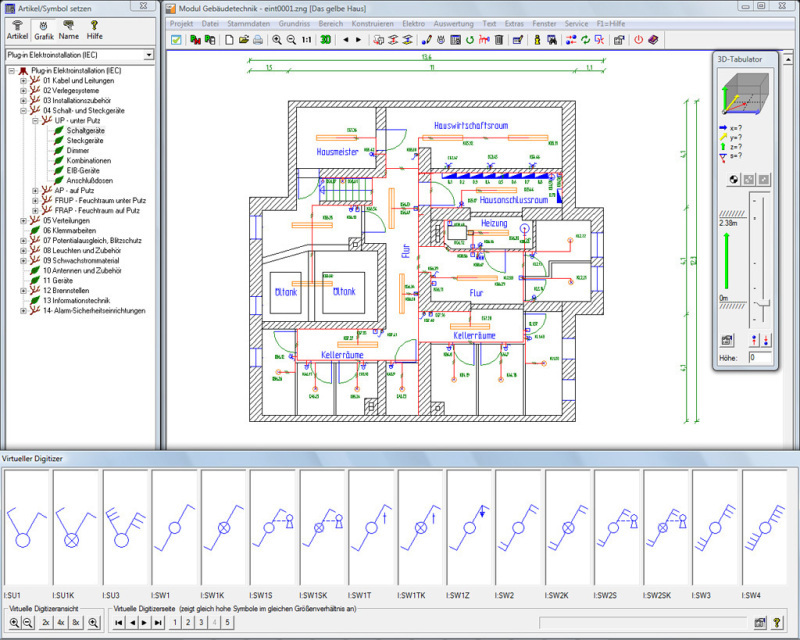Click the pencil draw icon in toolbar
This screenshot has width=800, height=640.
[427, 40]
